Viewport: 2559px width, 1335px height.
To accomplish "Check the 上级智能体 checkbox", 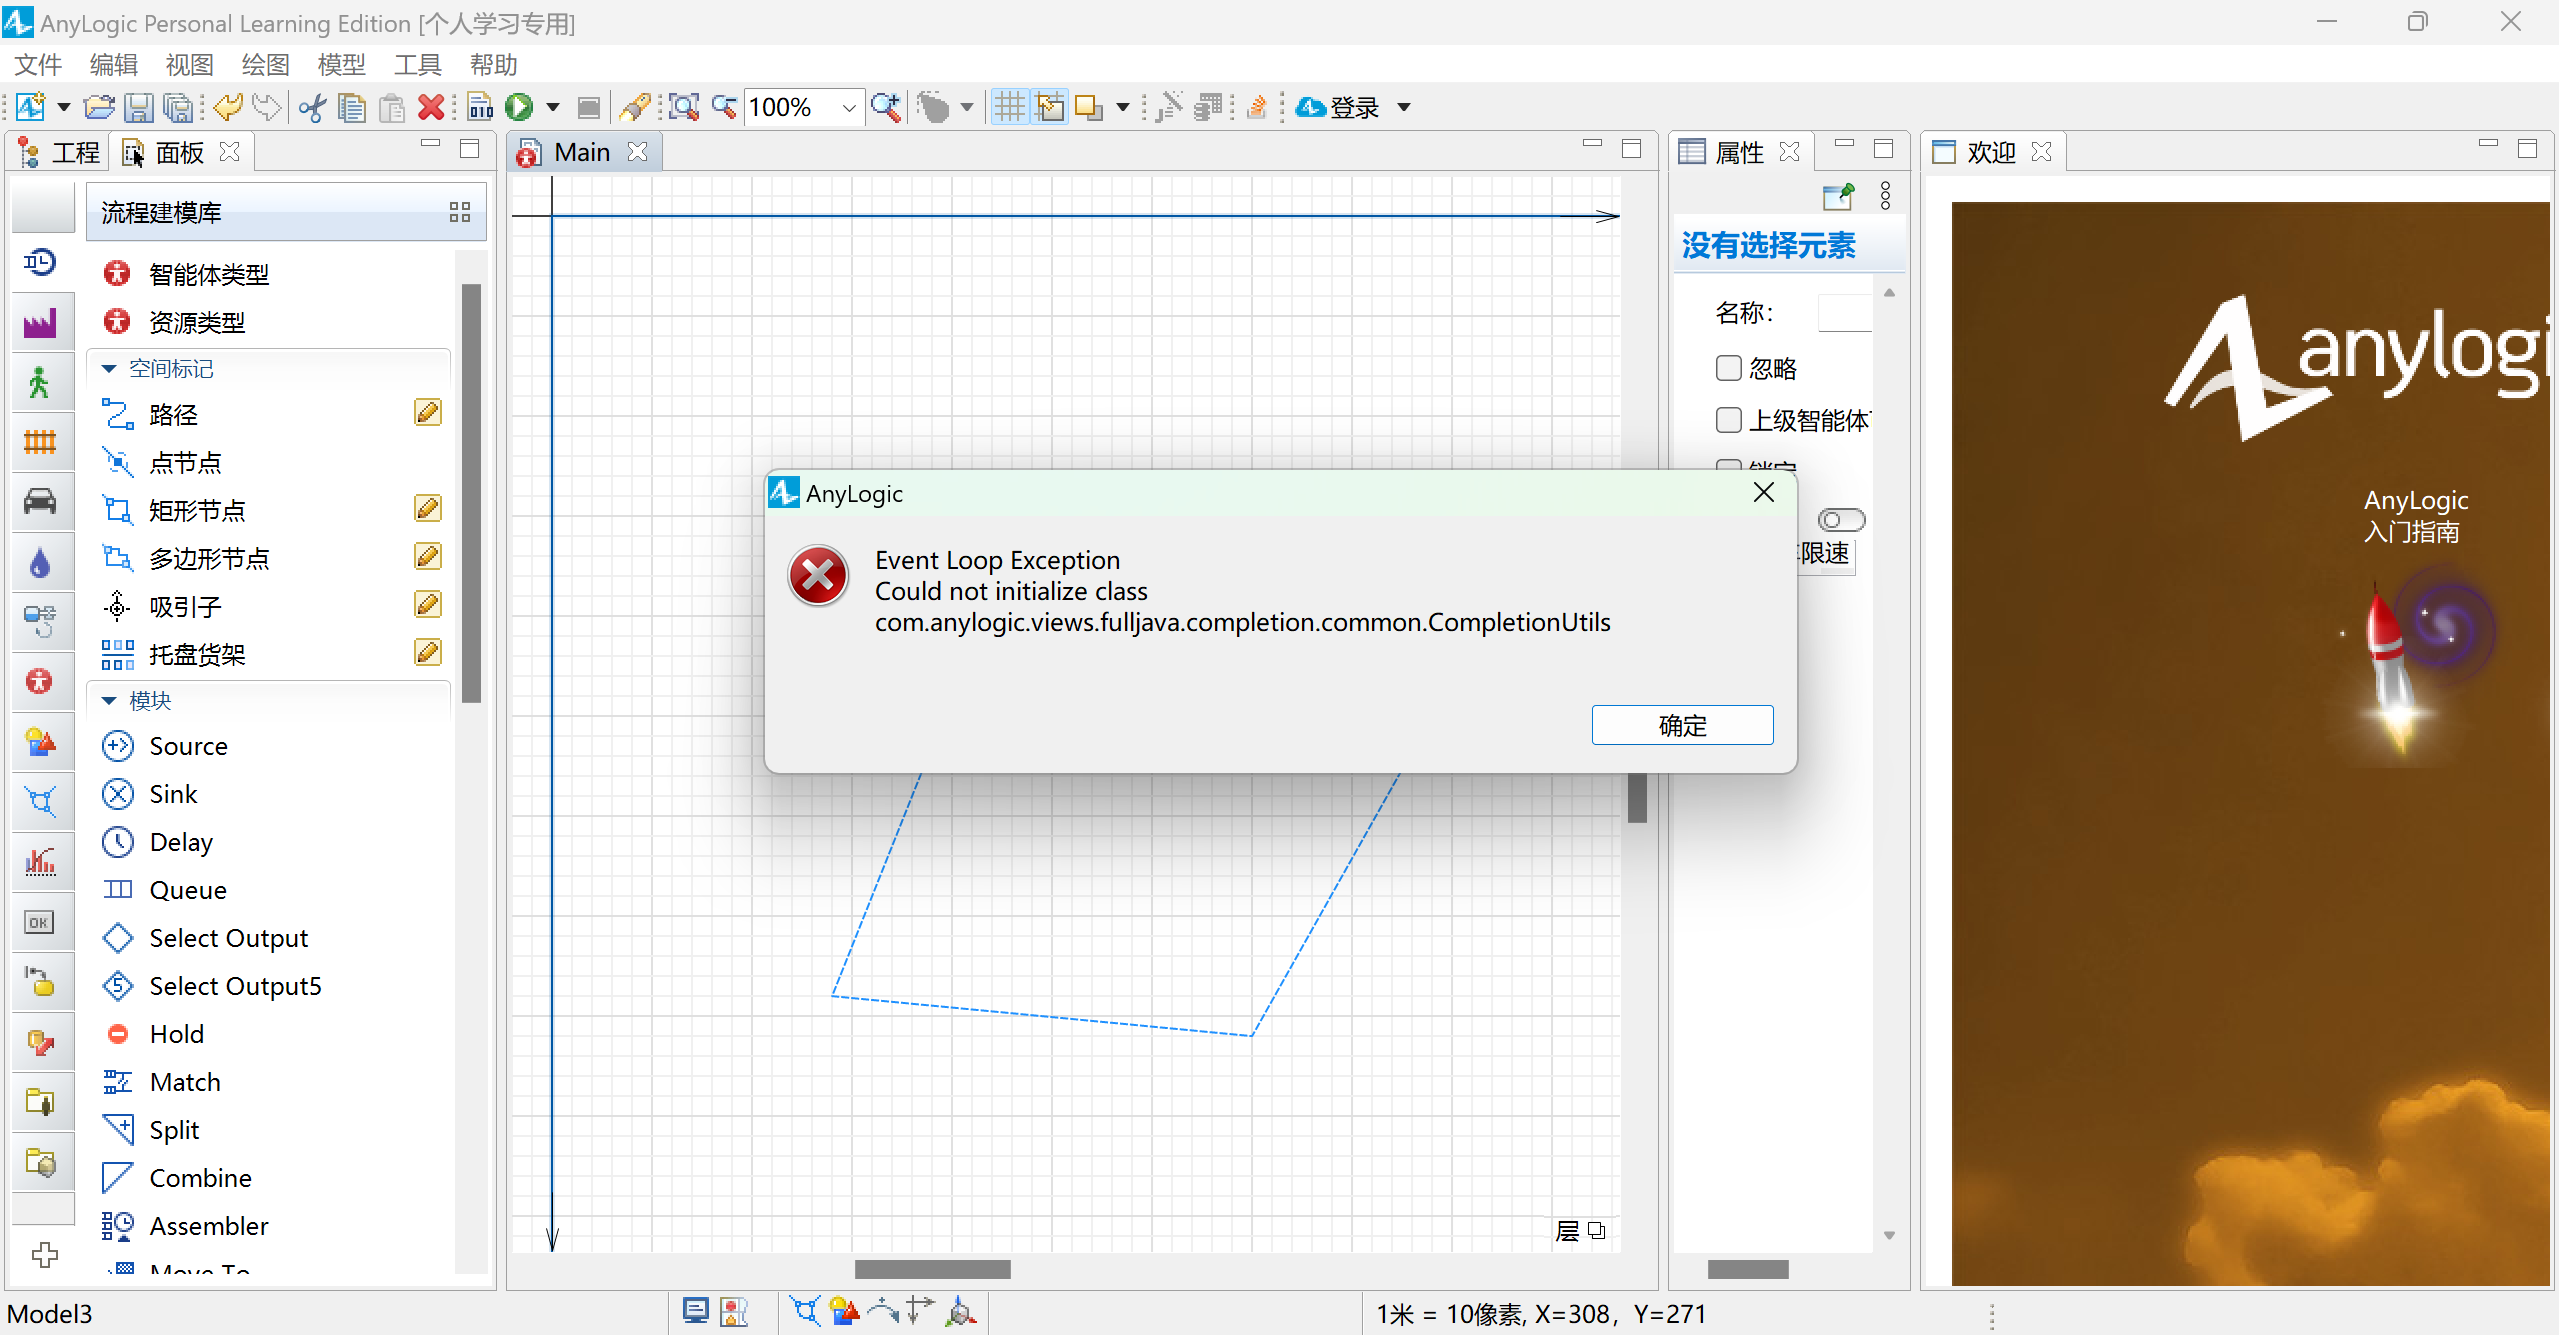I will [1728, 419].
